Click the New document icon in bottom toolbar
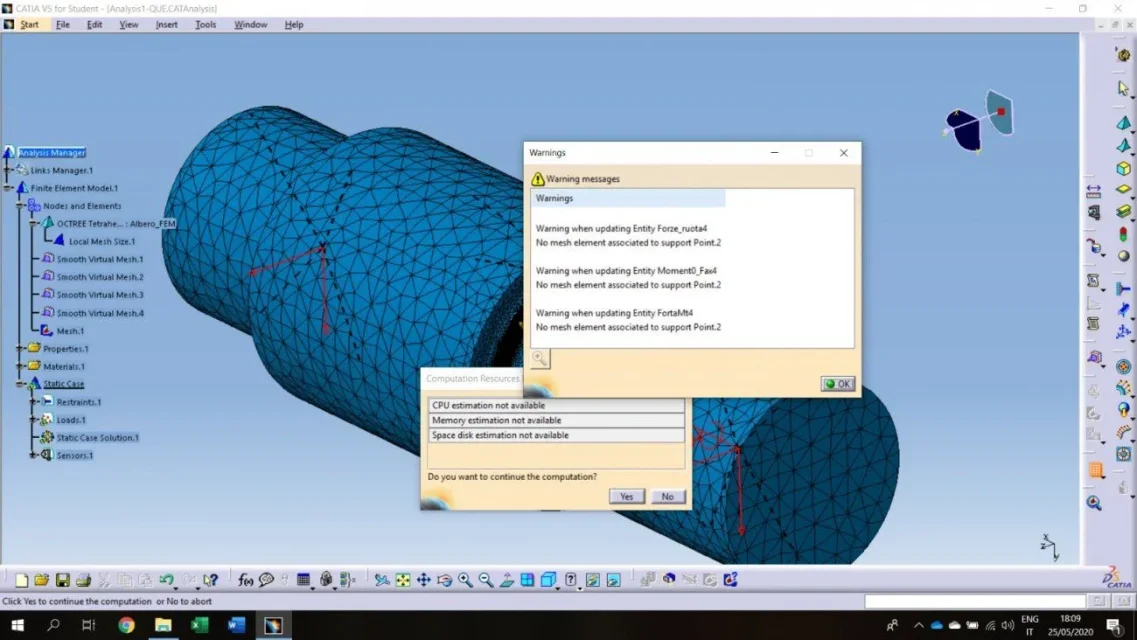1137x640 pixels. click(x=21, y=580)
